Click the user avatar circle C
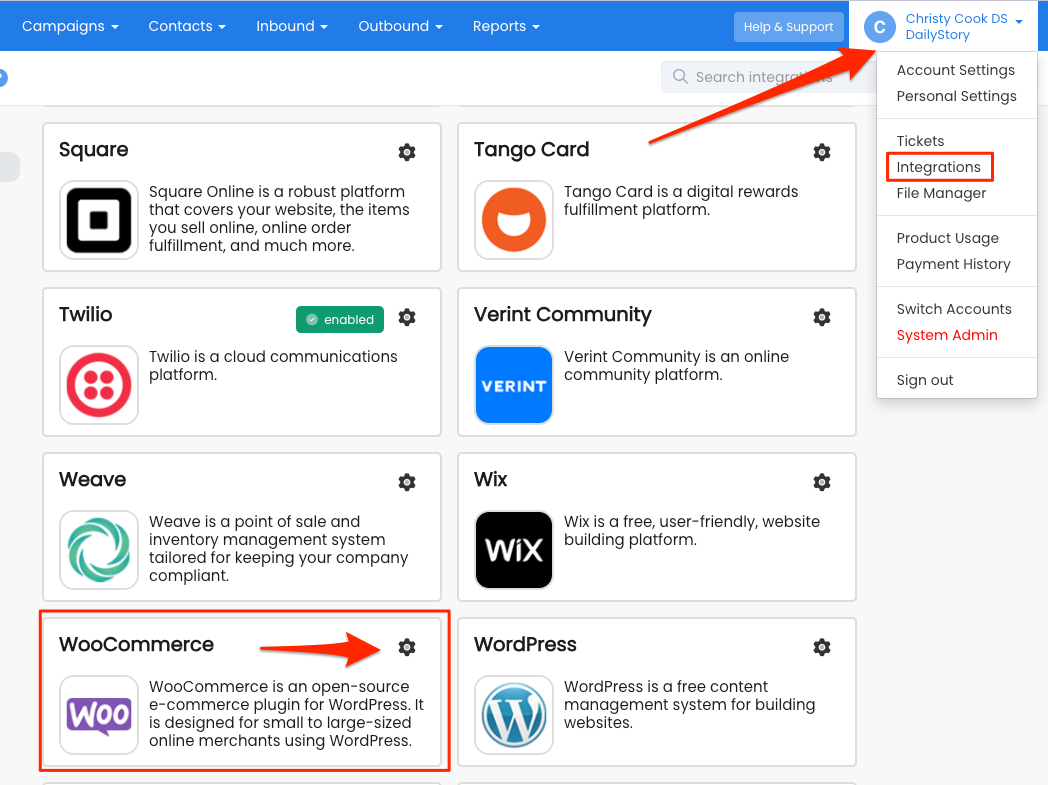Screen dimensions: 1048x785 [x=880, y=27]
